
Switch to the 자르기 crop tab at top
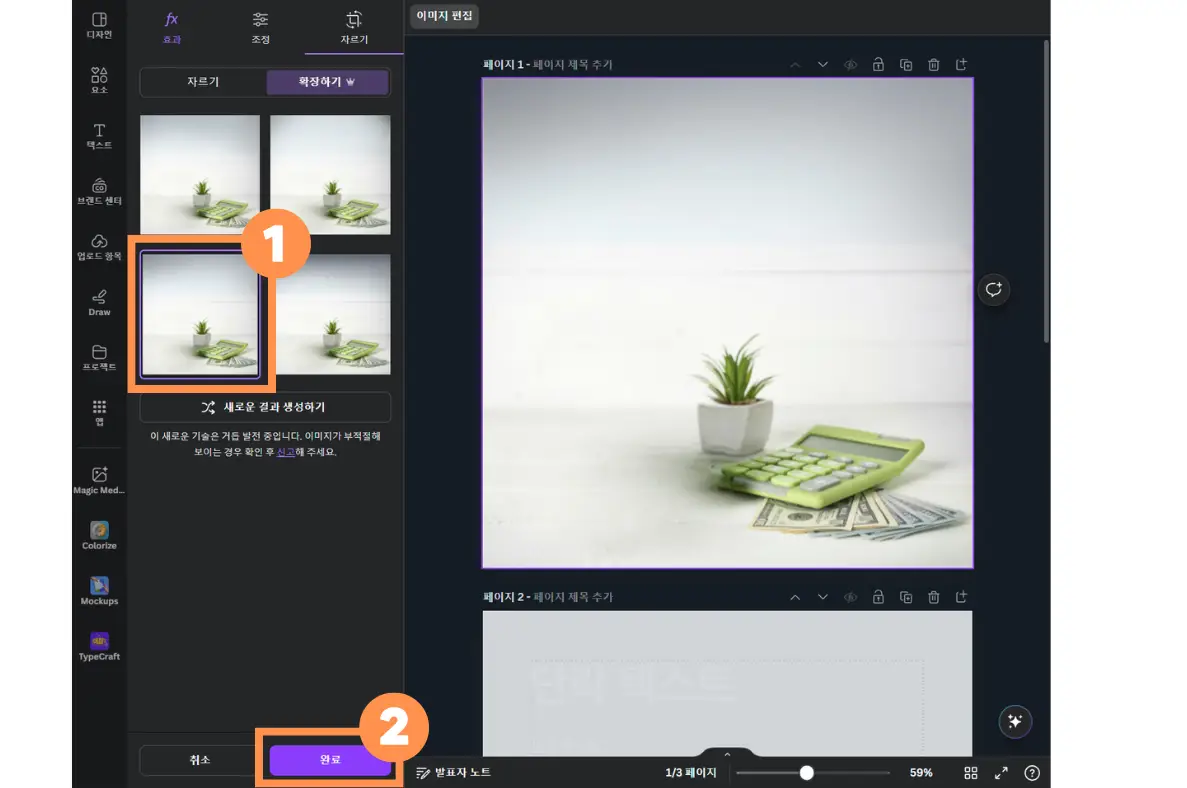354,27
